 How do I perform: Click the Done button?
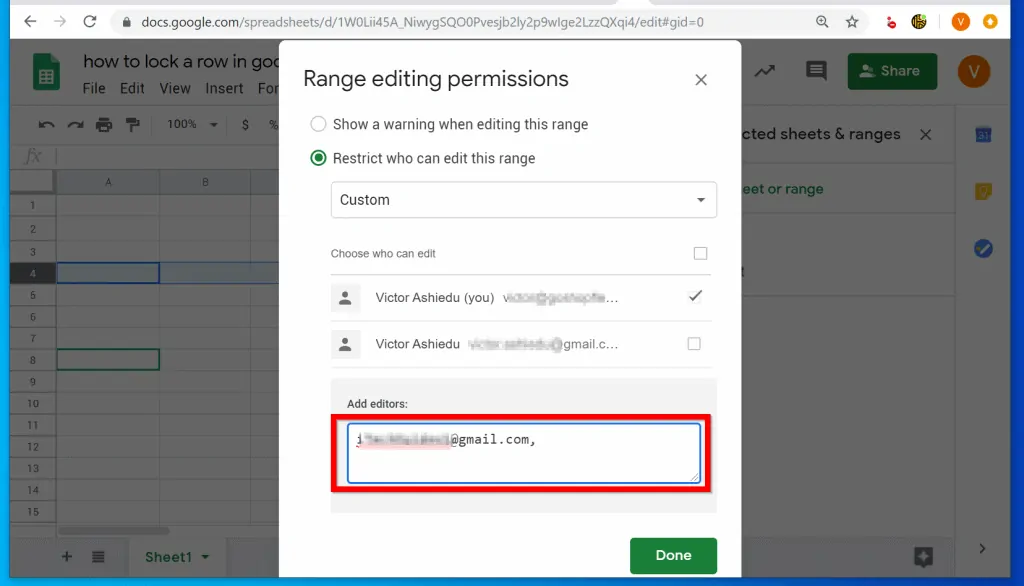(x=673, y=555)
